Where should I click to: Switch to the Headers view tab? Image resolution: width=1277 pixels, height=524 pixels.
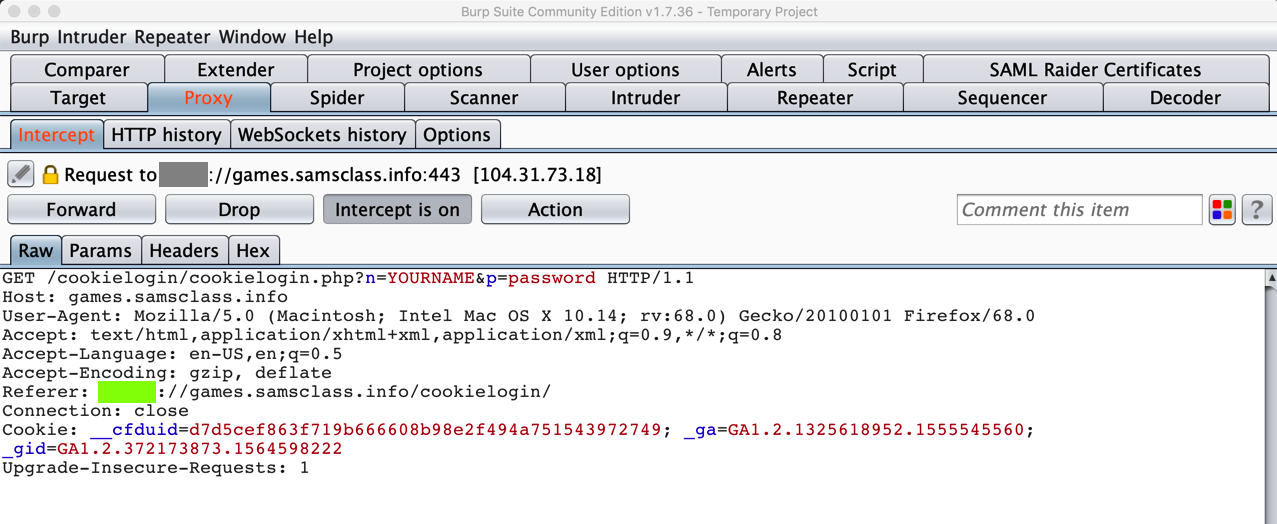point(184,251)
